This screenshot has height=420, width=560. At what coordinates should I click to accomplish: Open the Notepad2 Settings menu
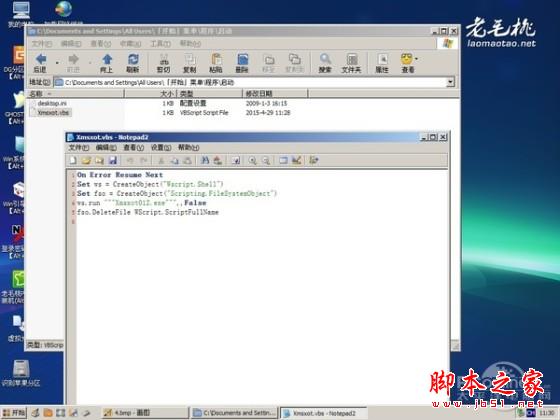pyautogui.click(x=161, y=147)
